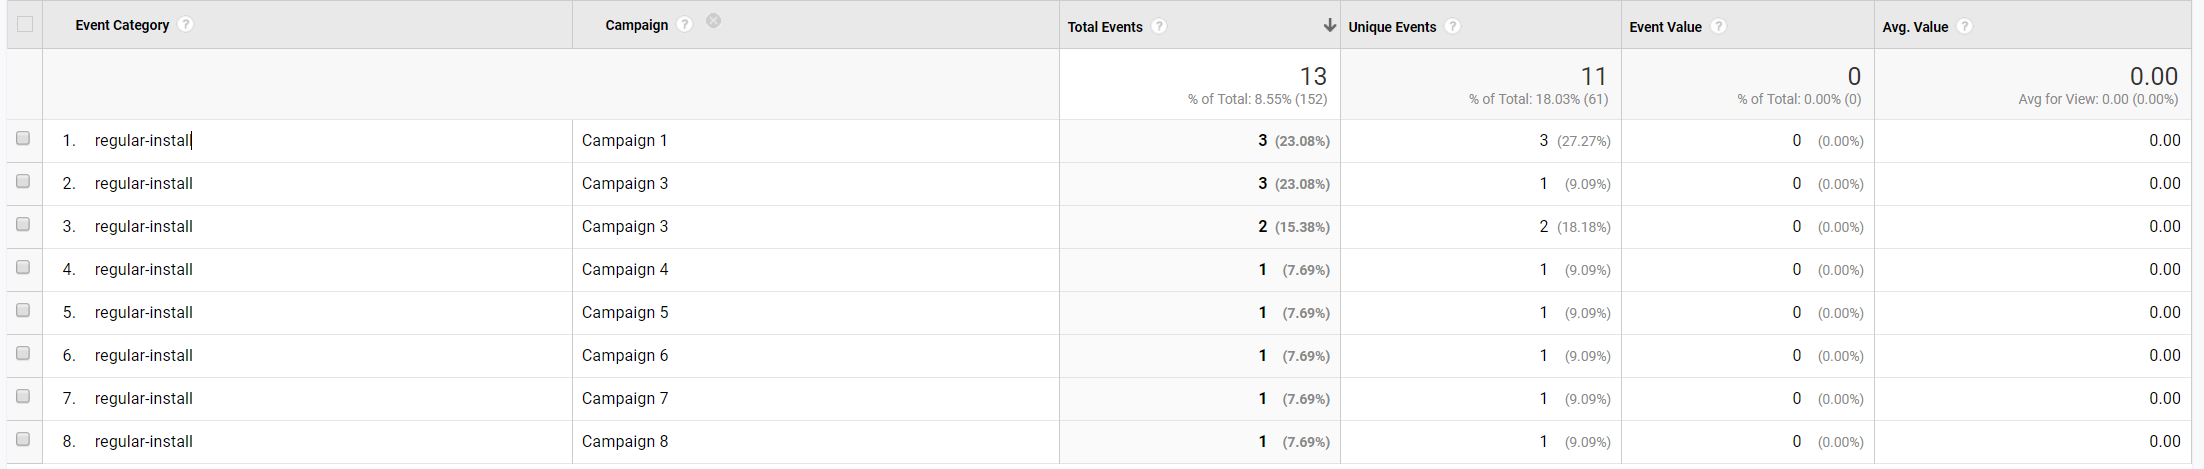Open help icon next to Campaign header
2204x469 pixels.
click(x=685, y=25)
